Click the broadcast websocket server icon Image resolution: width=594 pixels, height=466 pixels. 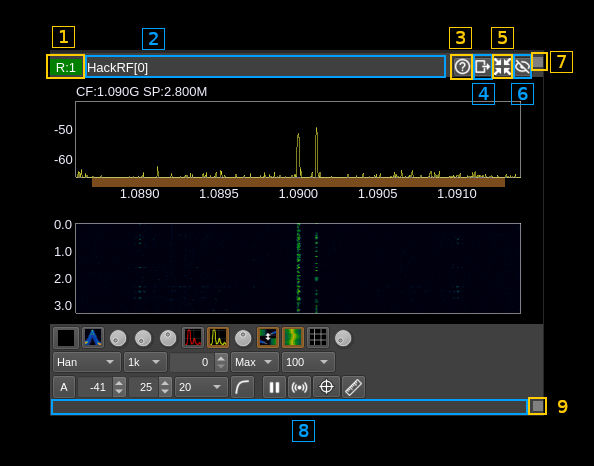click(x=299, y=387)
